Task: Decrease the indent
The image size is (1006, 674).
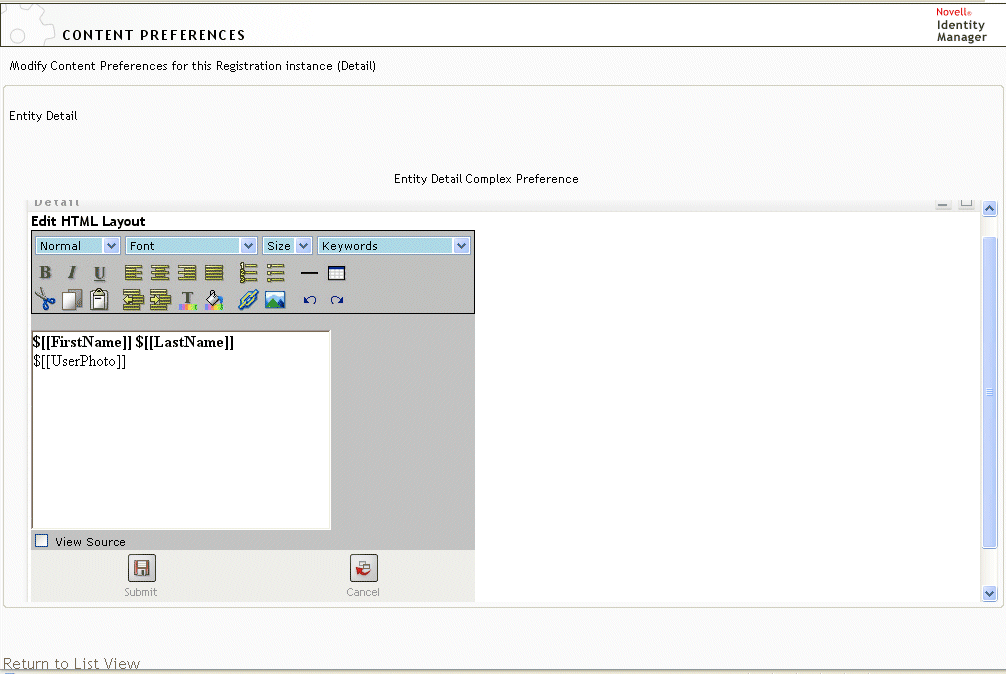Action: [x=133, y=299]
